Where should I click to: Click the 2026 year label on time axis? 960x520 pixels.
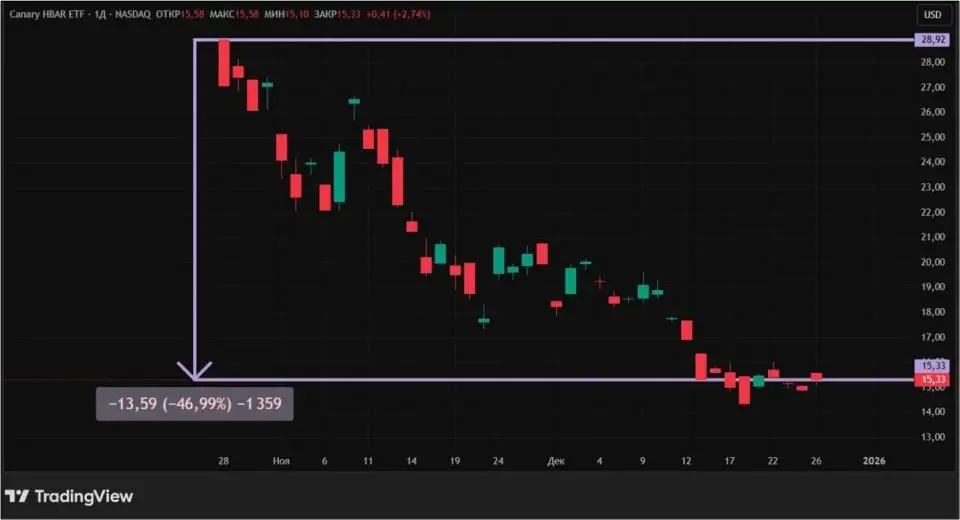click(874, 461)
